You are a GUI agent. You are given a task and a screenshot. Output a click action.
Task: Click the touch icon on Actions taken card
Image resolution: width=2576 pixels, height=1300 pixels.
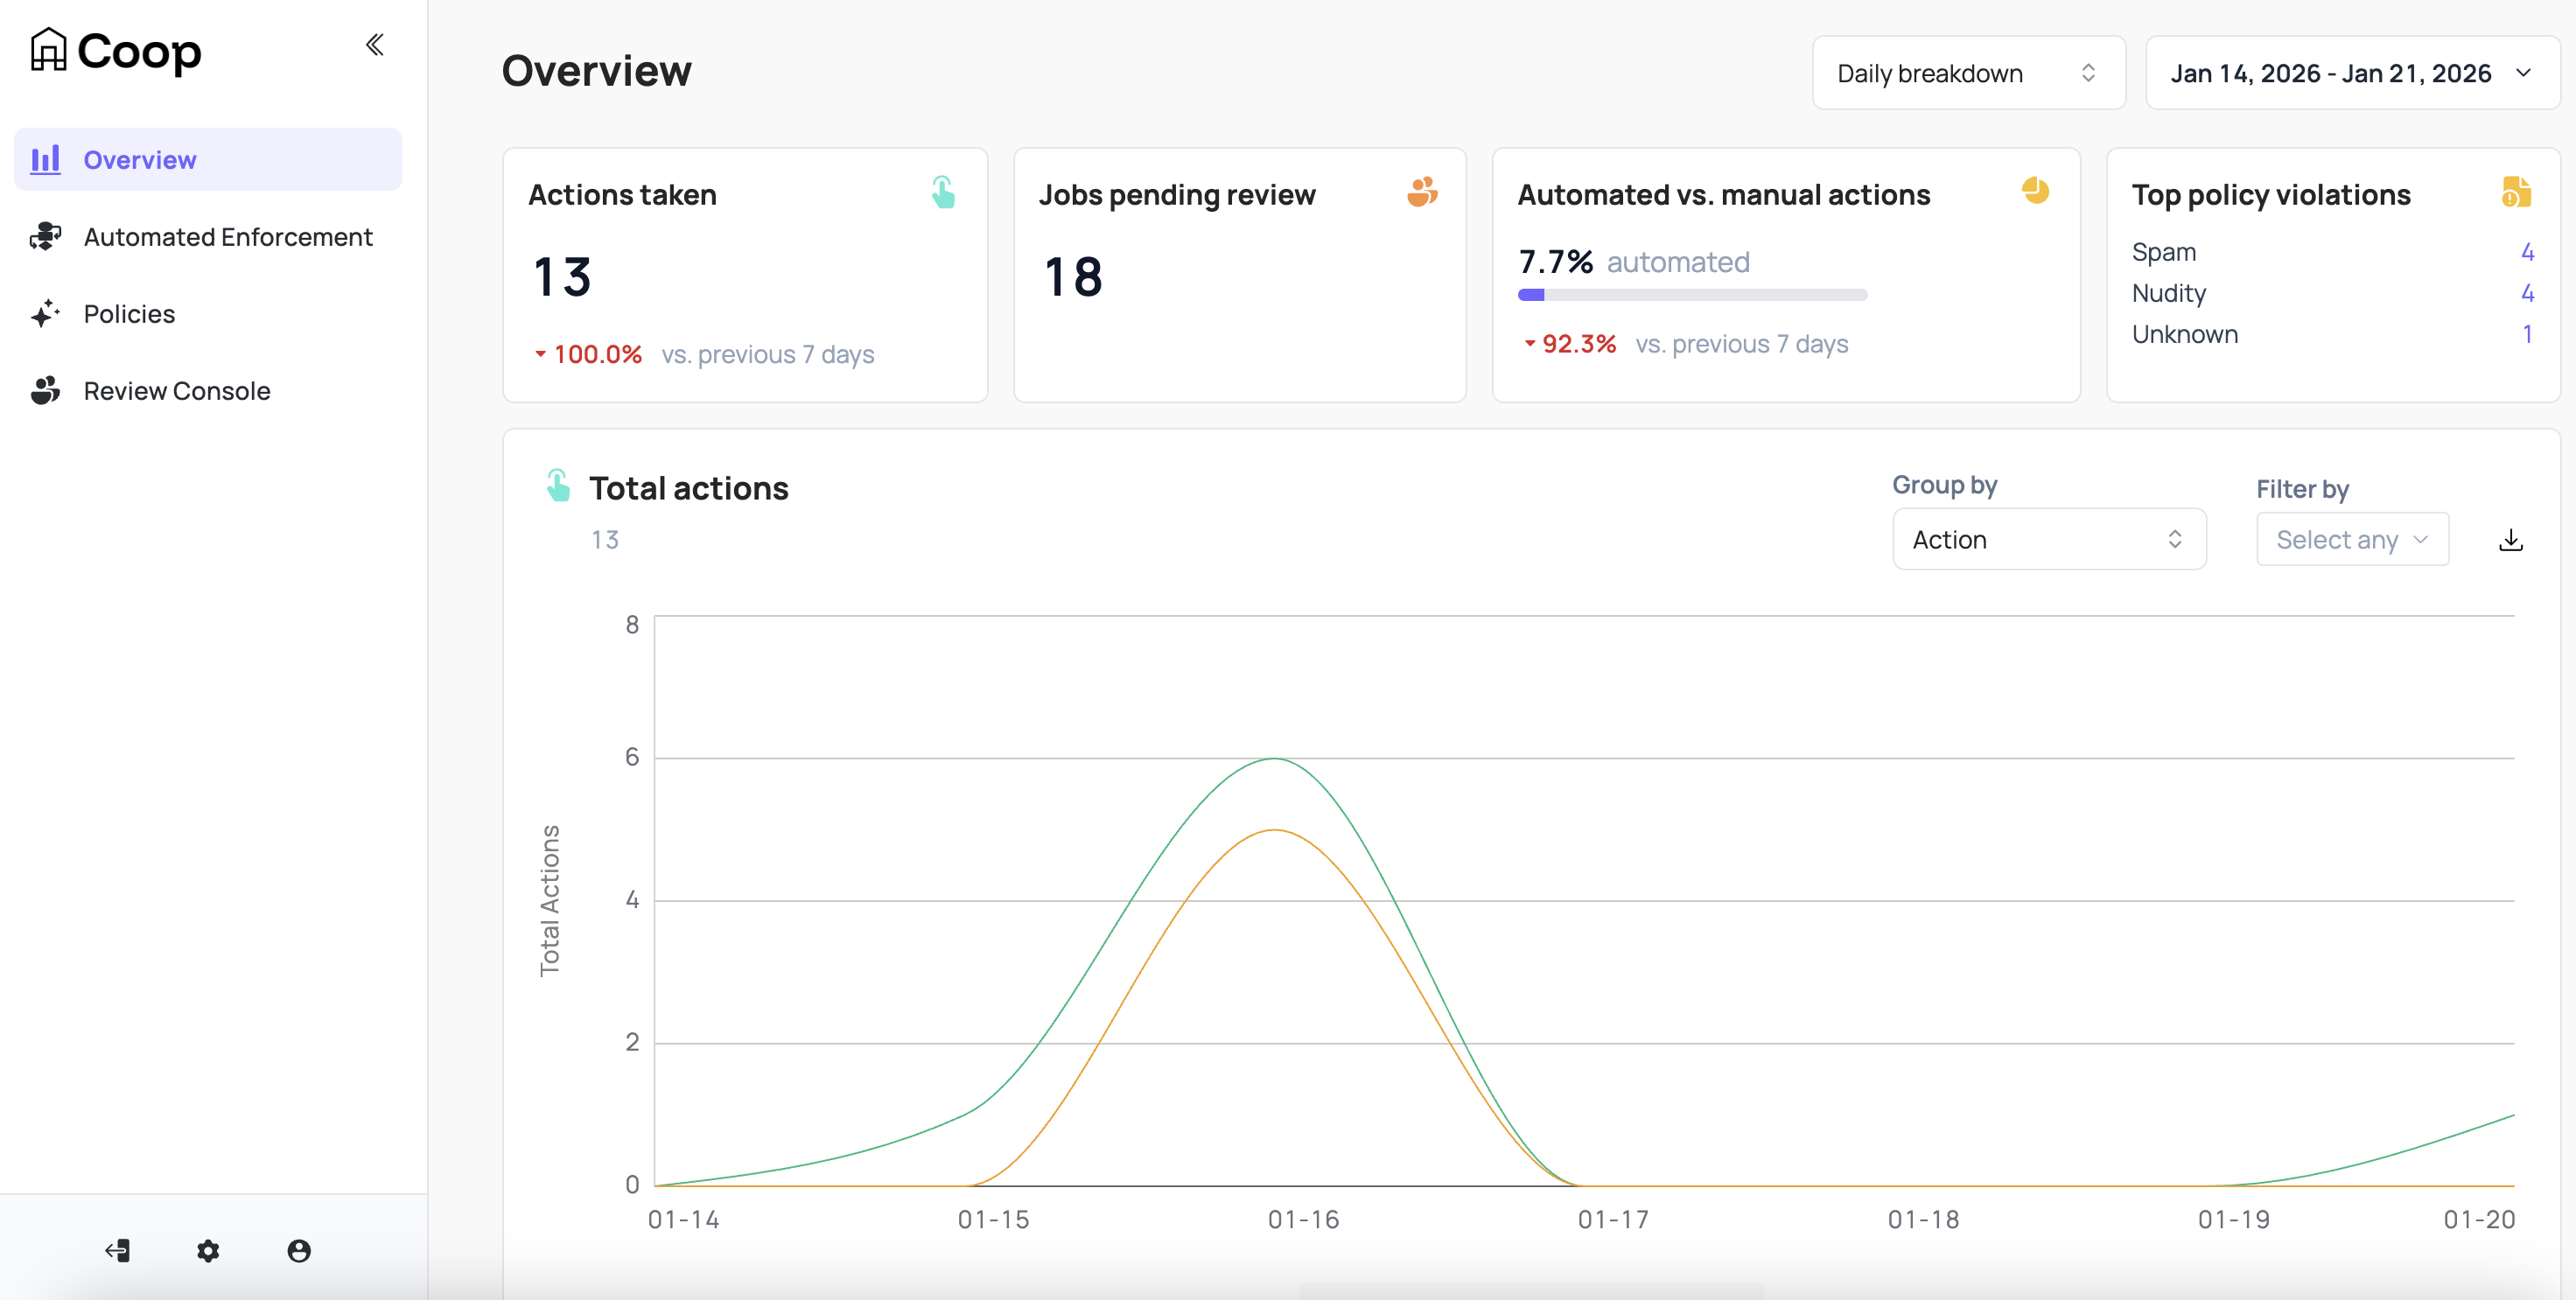coord(943,192)
